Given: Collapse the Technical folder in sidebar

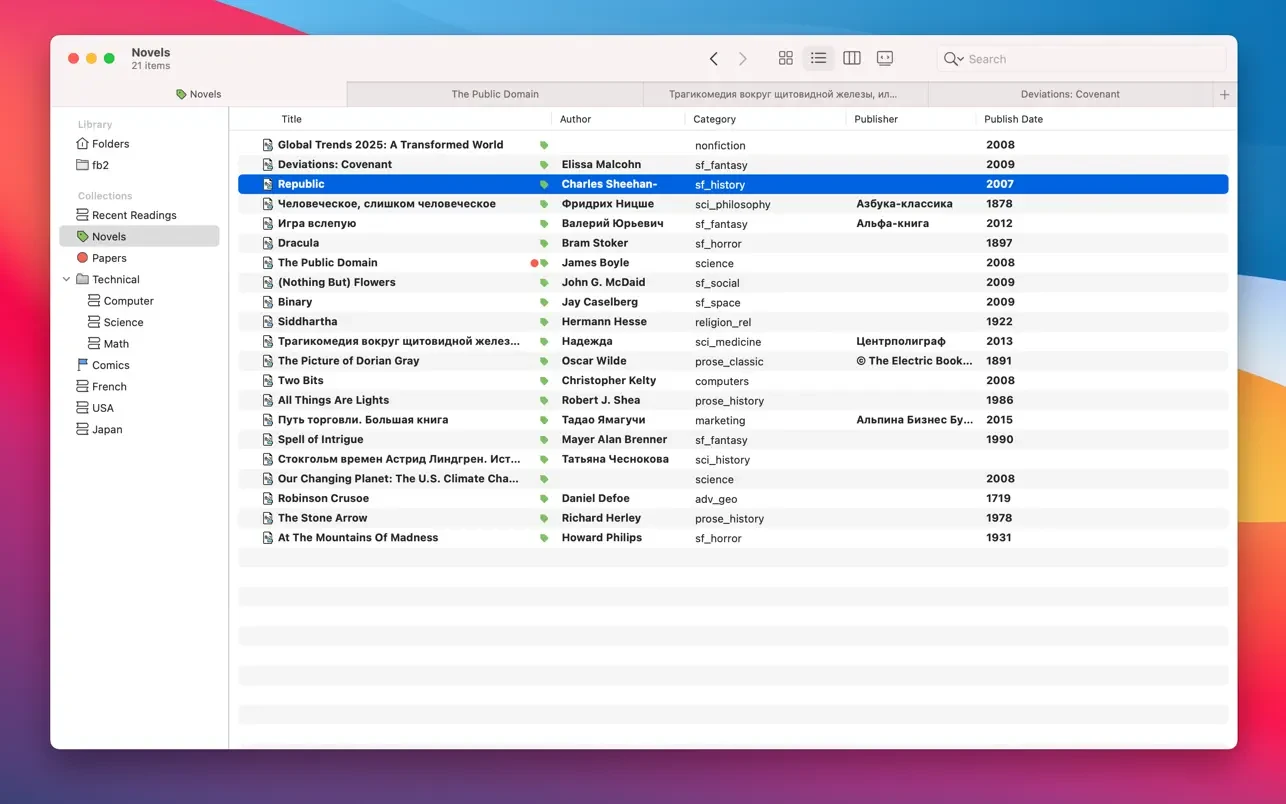Looking at the screenshot, I should pos(67,280).
